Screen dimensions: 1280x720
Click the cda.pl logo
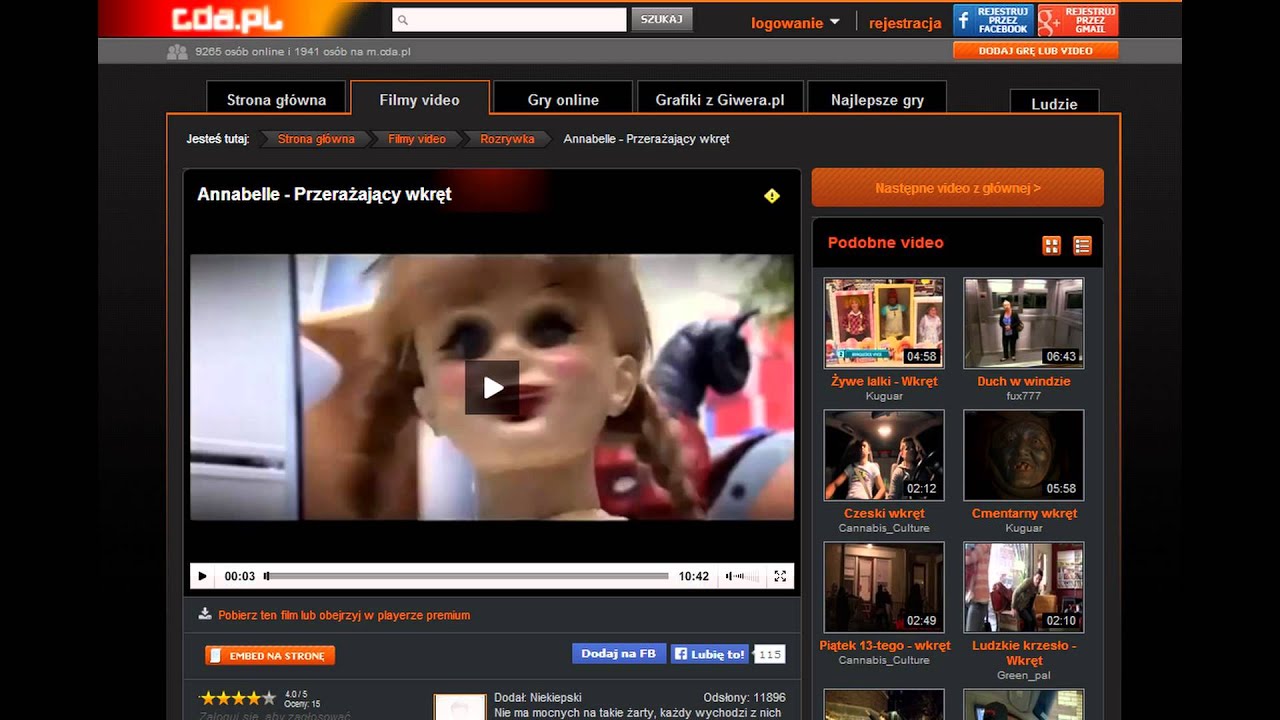click(x=227, y=19)
